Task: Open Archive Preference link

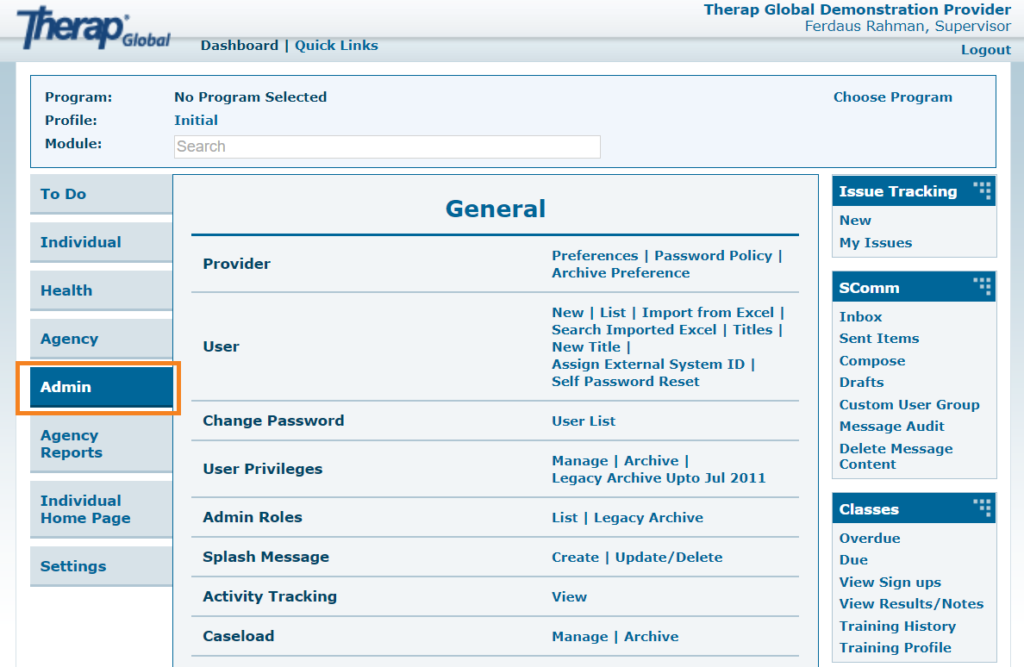Action: pyautogui.click(x=620, y=273)
